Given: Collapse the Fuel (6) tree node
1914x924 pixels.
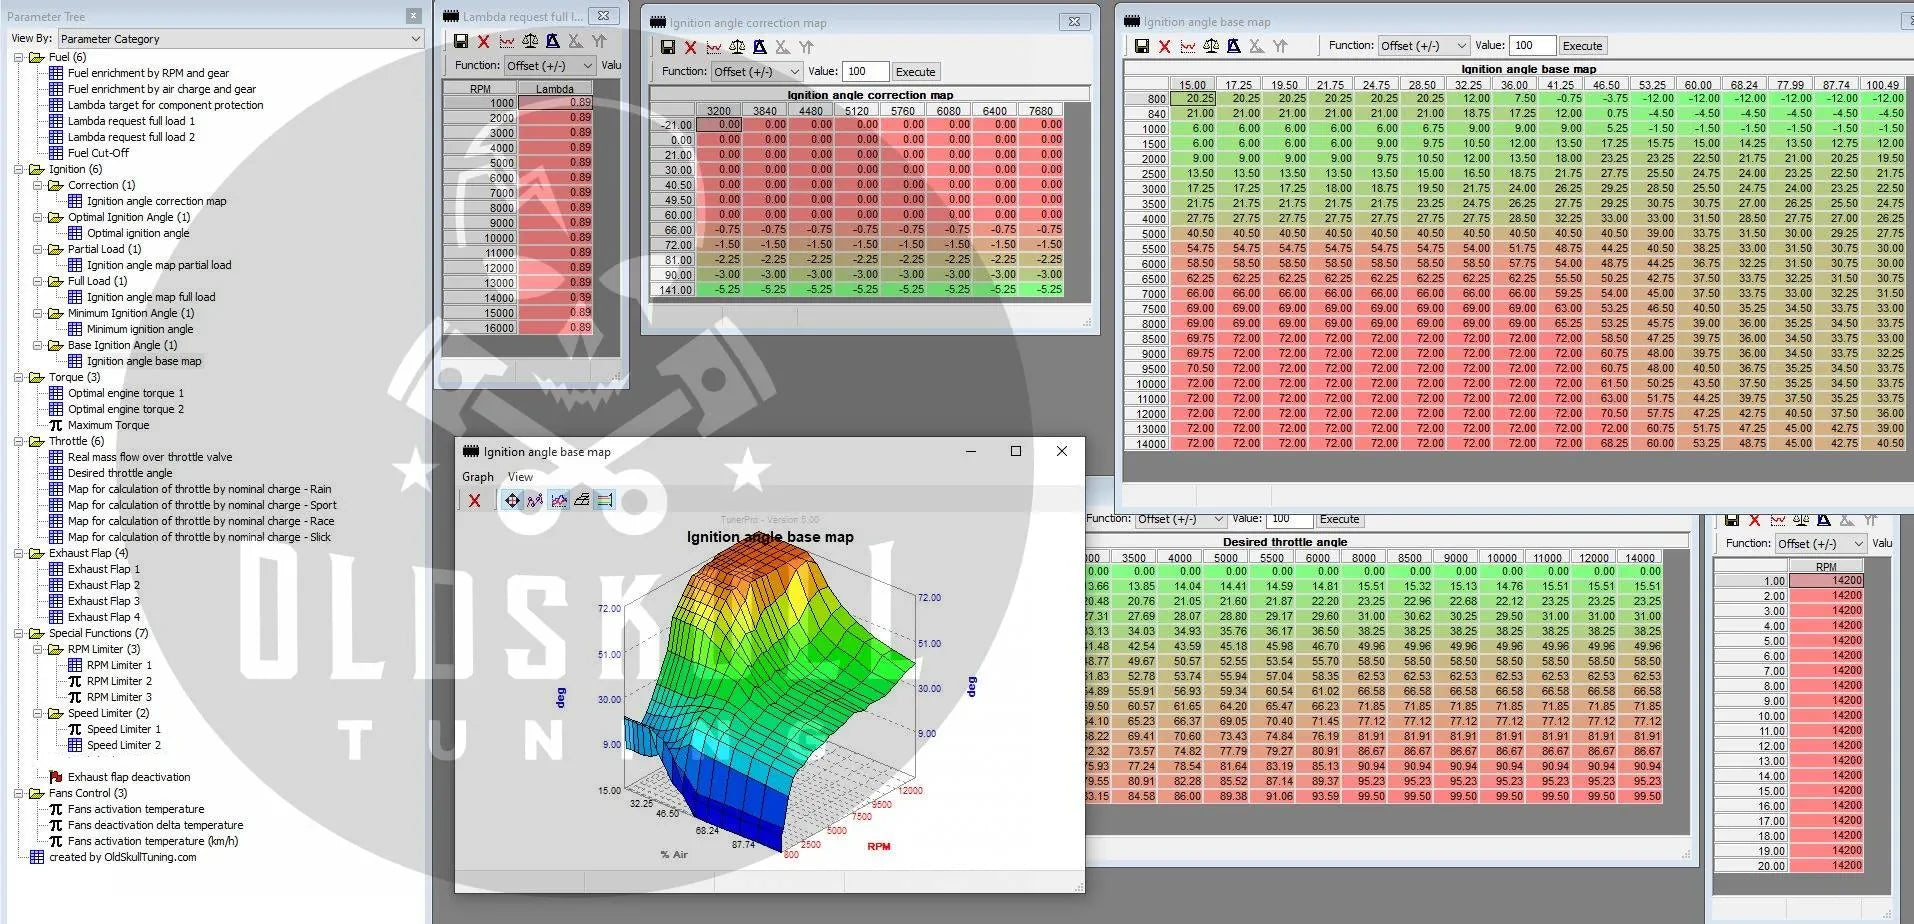Looking at the screenshot, I should click(18, 57).
